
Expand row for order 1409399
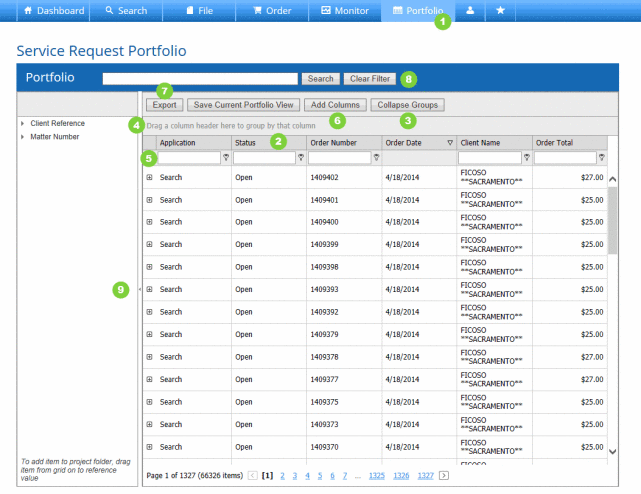click(x=150, y=244)
